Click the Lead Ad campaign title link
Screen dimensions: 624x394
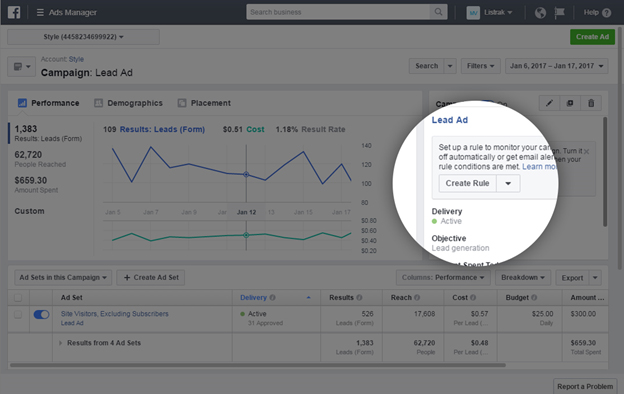pyautogui.click(x=450, y=120)
